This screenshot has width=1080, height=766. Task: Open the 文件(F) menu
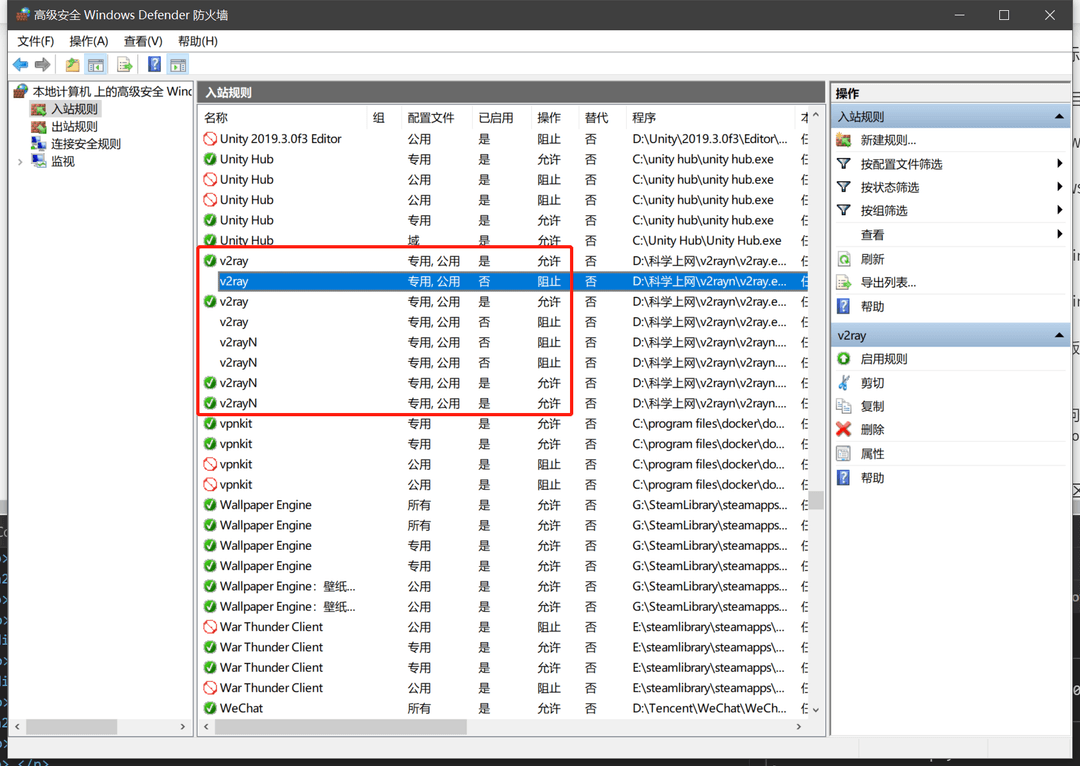[35, 41]
